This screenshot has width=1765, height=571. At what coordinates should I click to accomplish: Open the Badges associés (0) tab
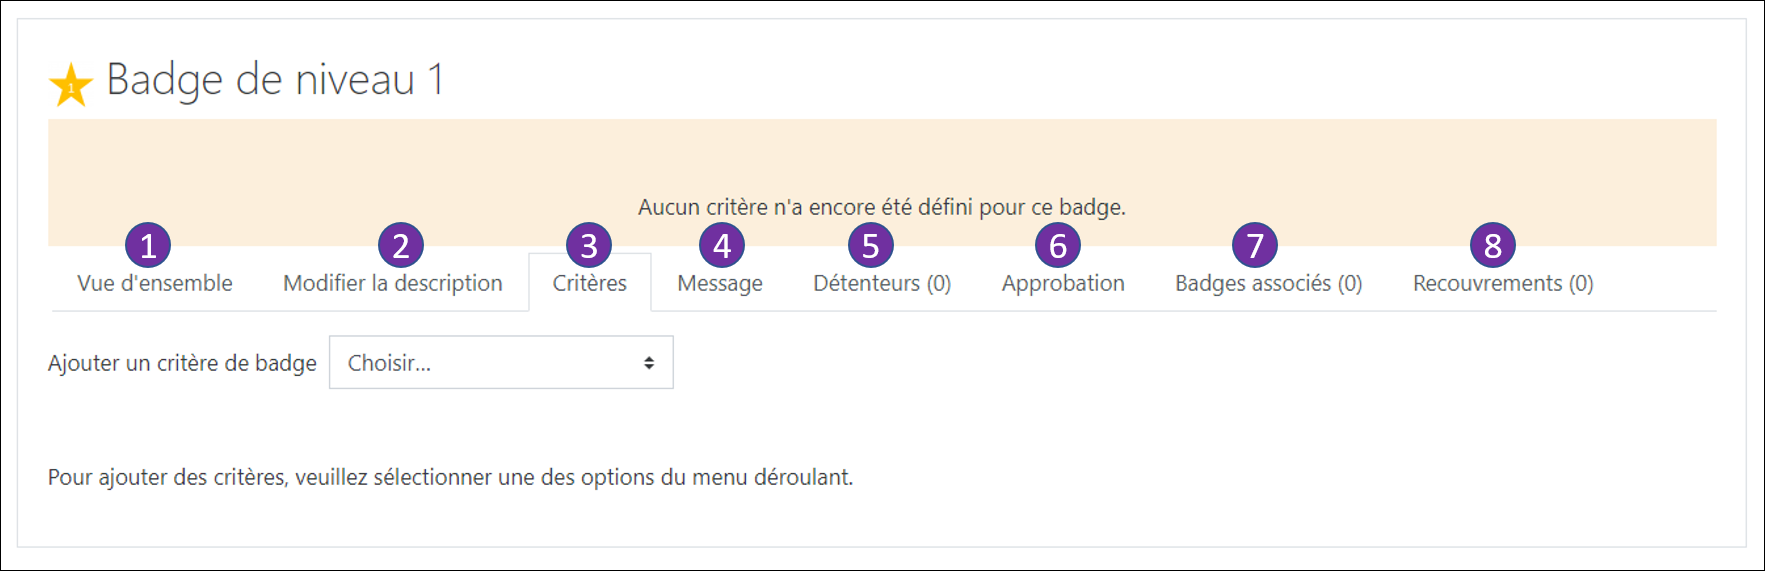[1268, 284]
